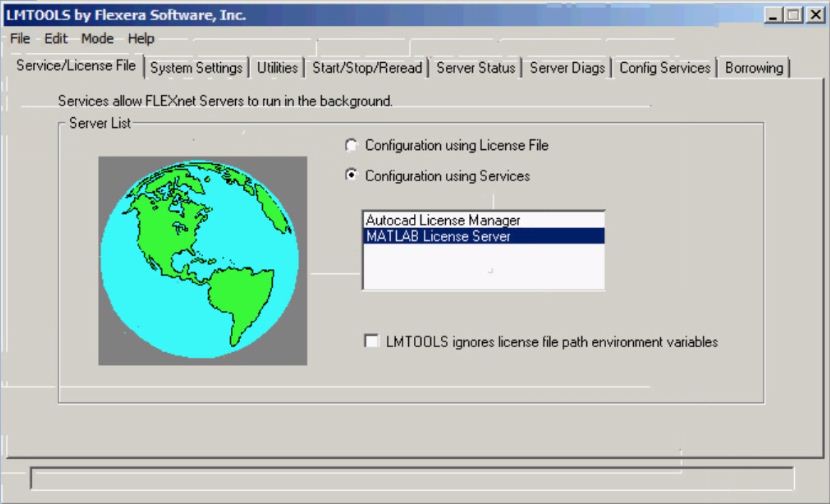Switch to the System Settings tab
Image resolution: width=830 pixels, height=504 pixels.
[196, 68]
